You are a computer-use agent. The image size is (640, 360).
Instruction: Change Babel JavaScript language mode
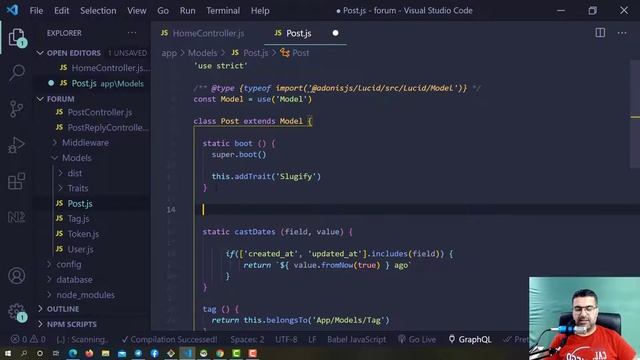pos(356,339)
